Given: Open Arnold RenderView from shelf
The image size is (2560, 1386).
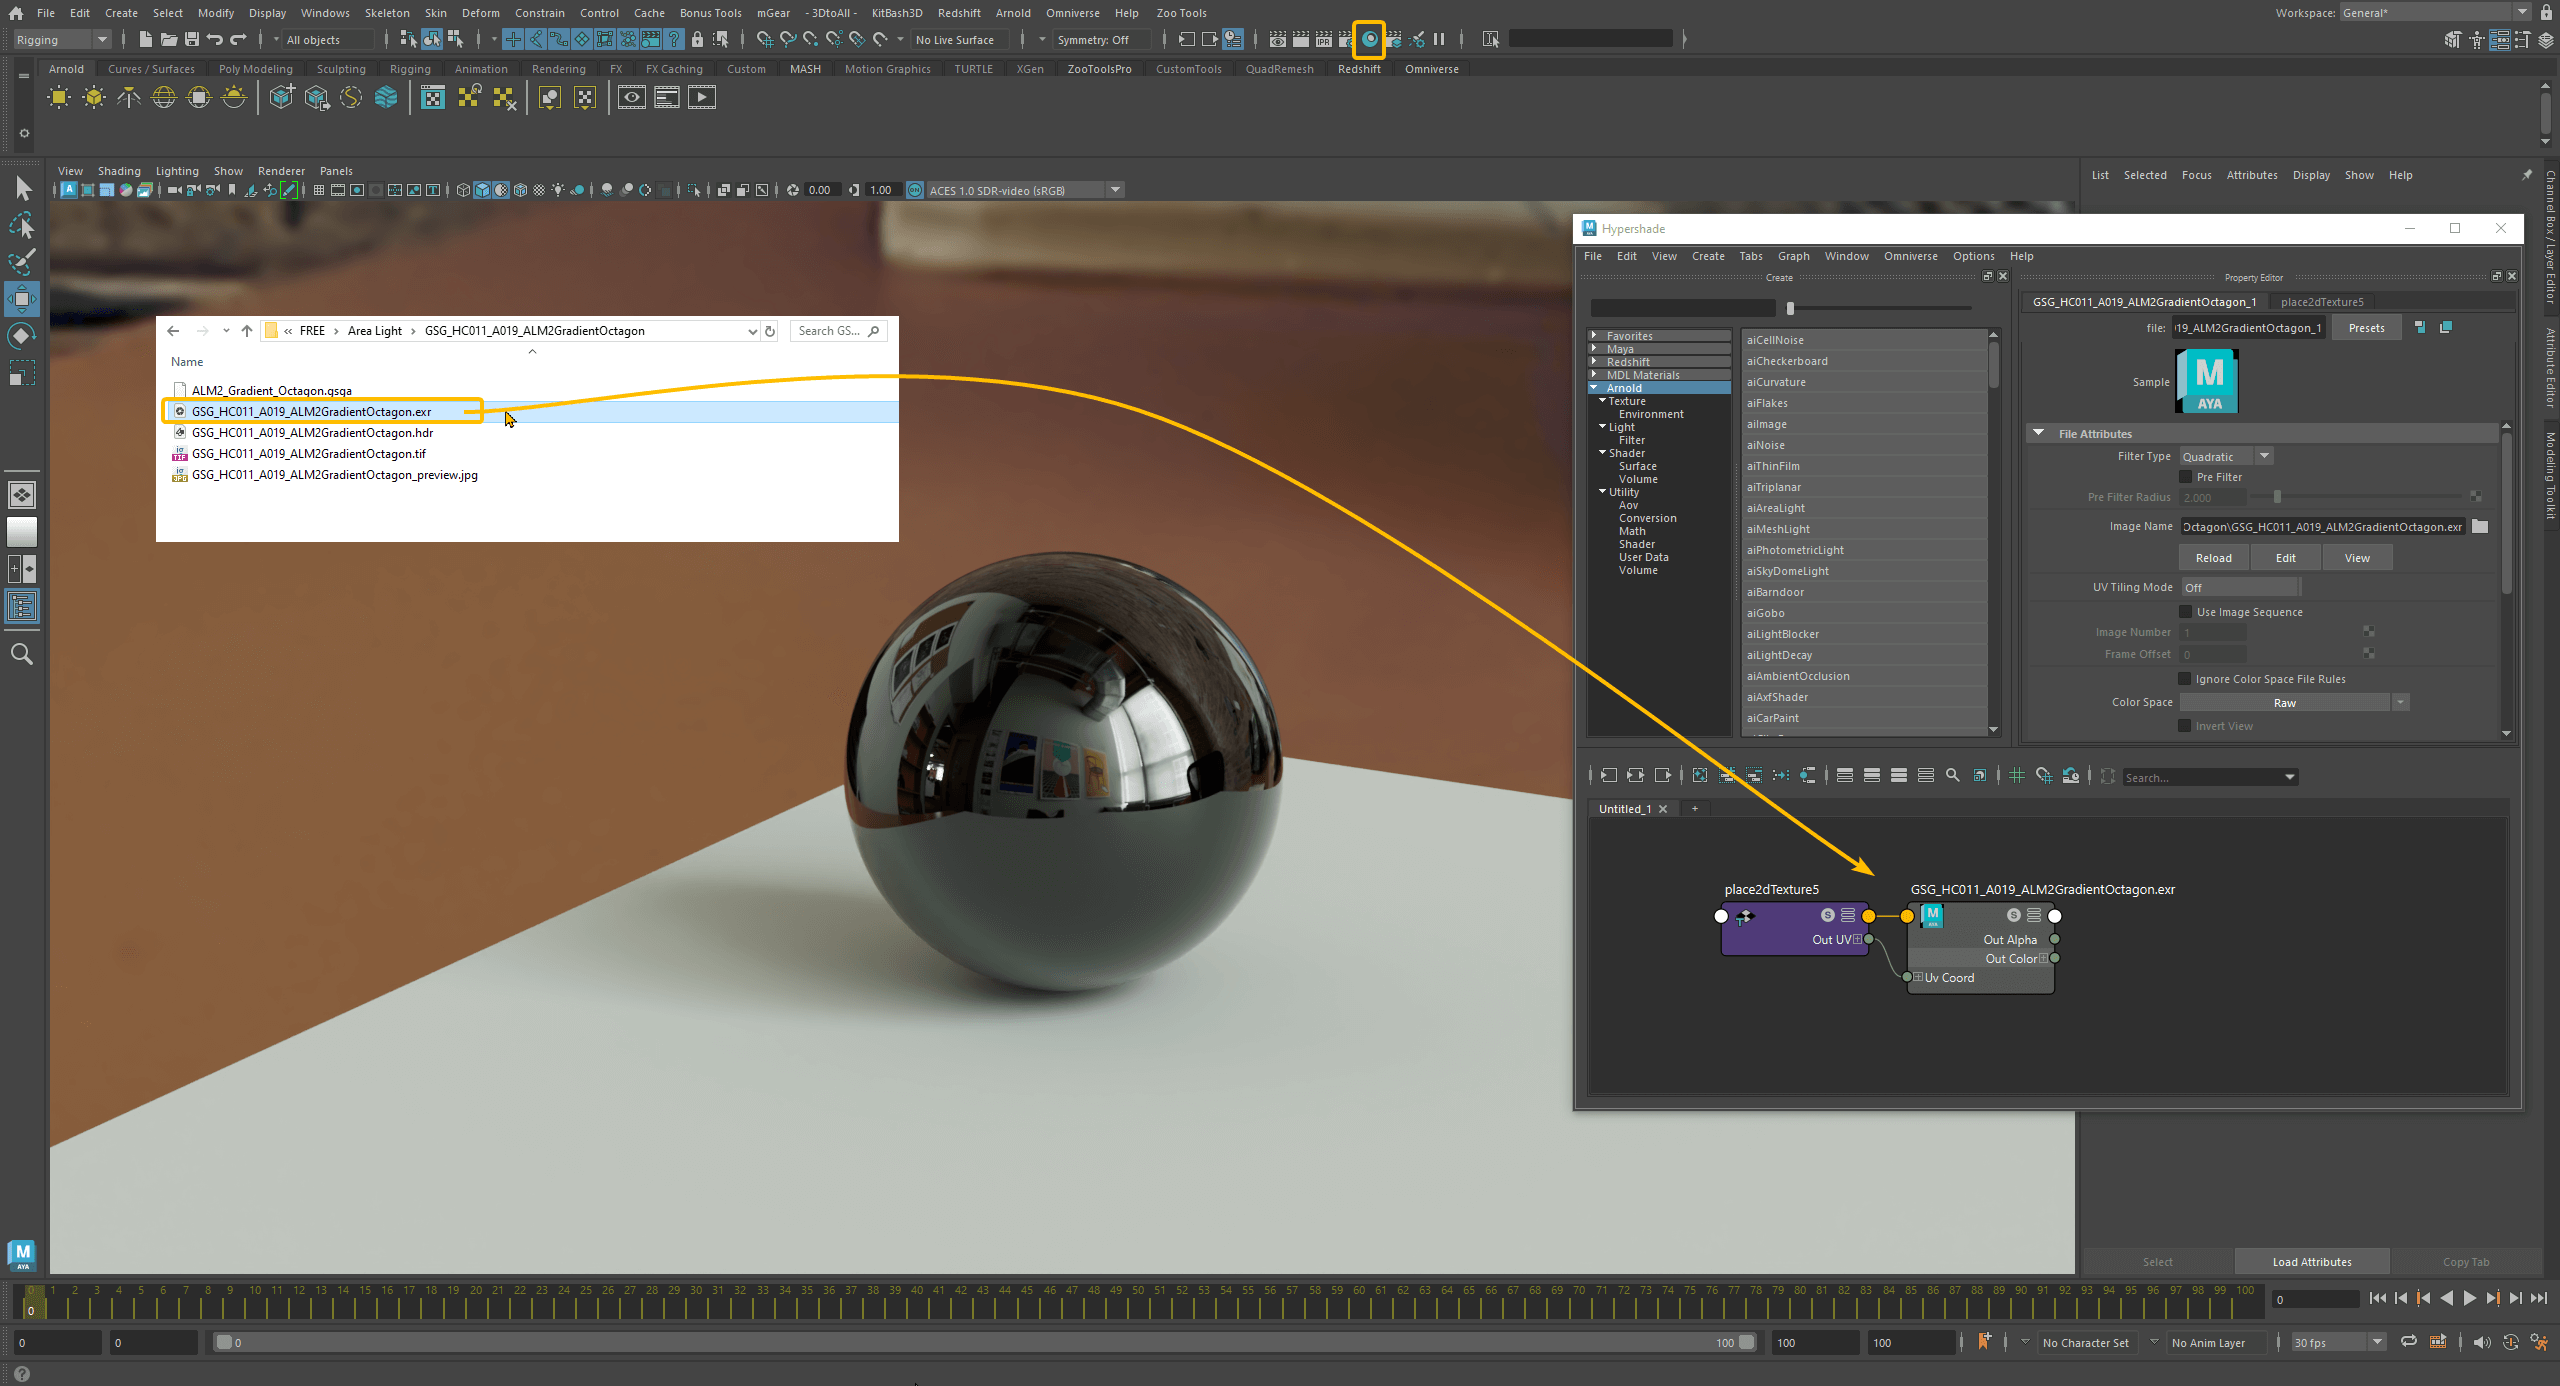Looking at the screenshot, I should pos(632,98).
